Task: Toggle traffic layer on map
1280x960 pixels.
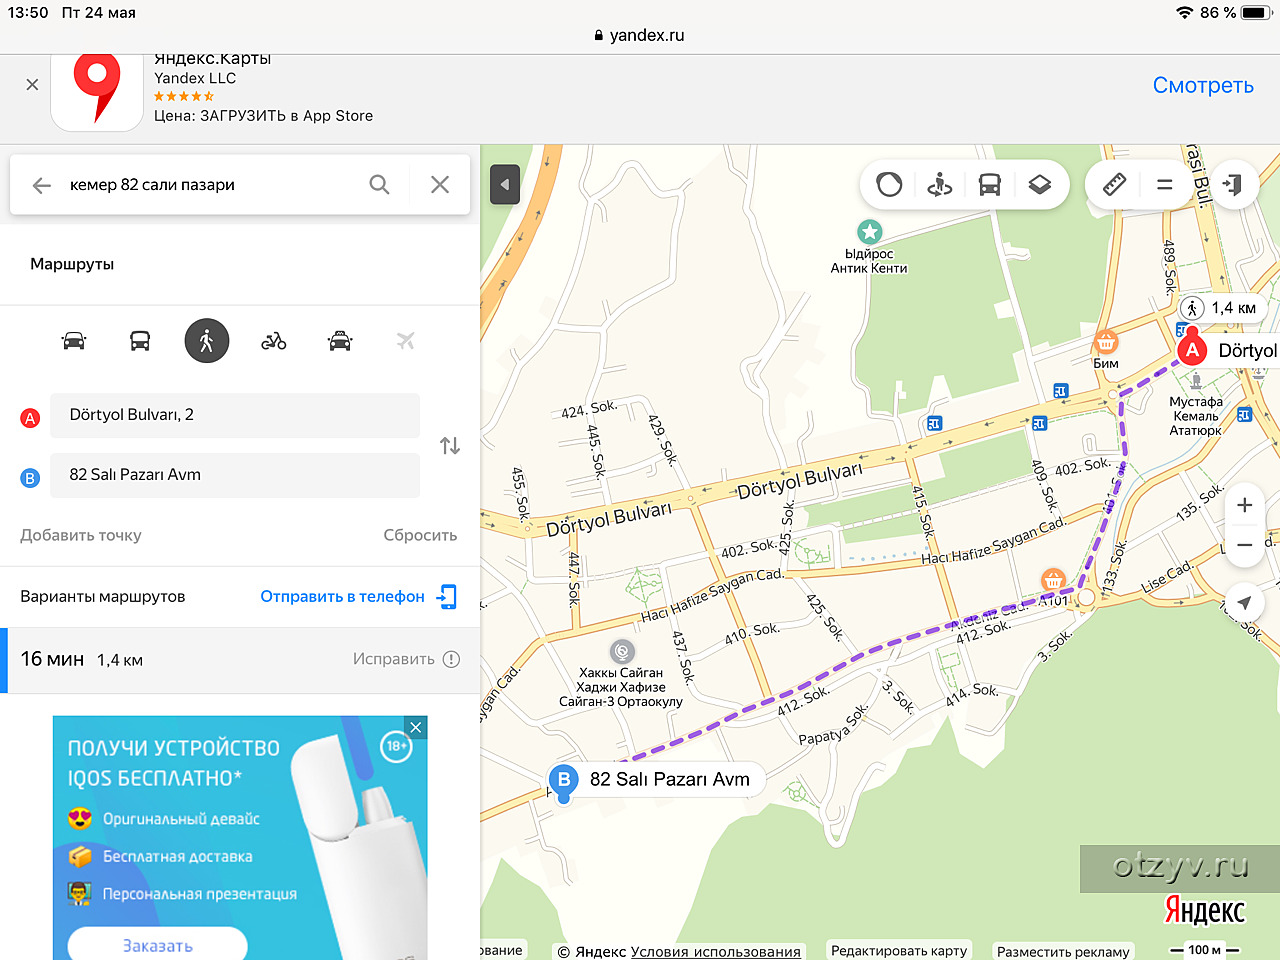Action: [889, 185]
